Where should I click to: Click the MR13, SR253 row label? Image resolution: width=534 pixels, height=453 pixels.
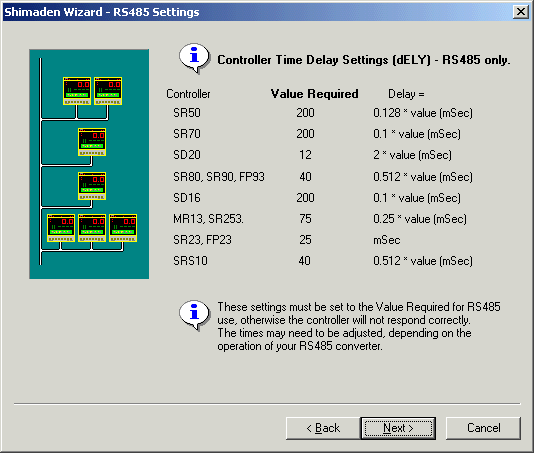(x=208, y=219)
